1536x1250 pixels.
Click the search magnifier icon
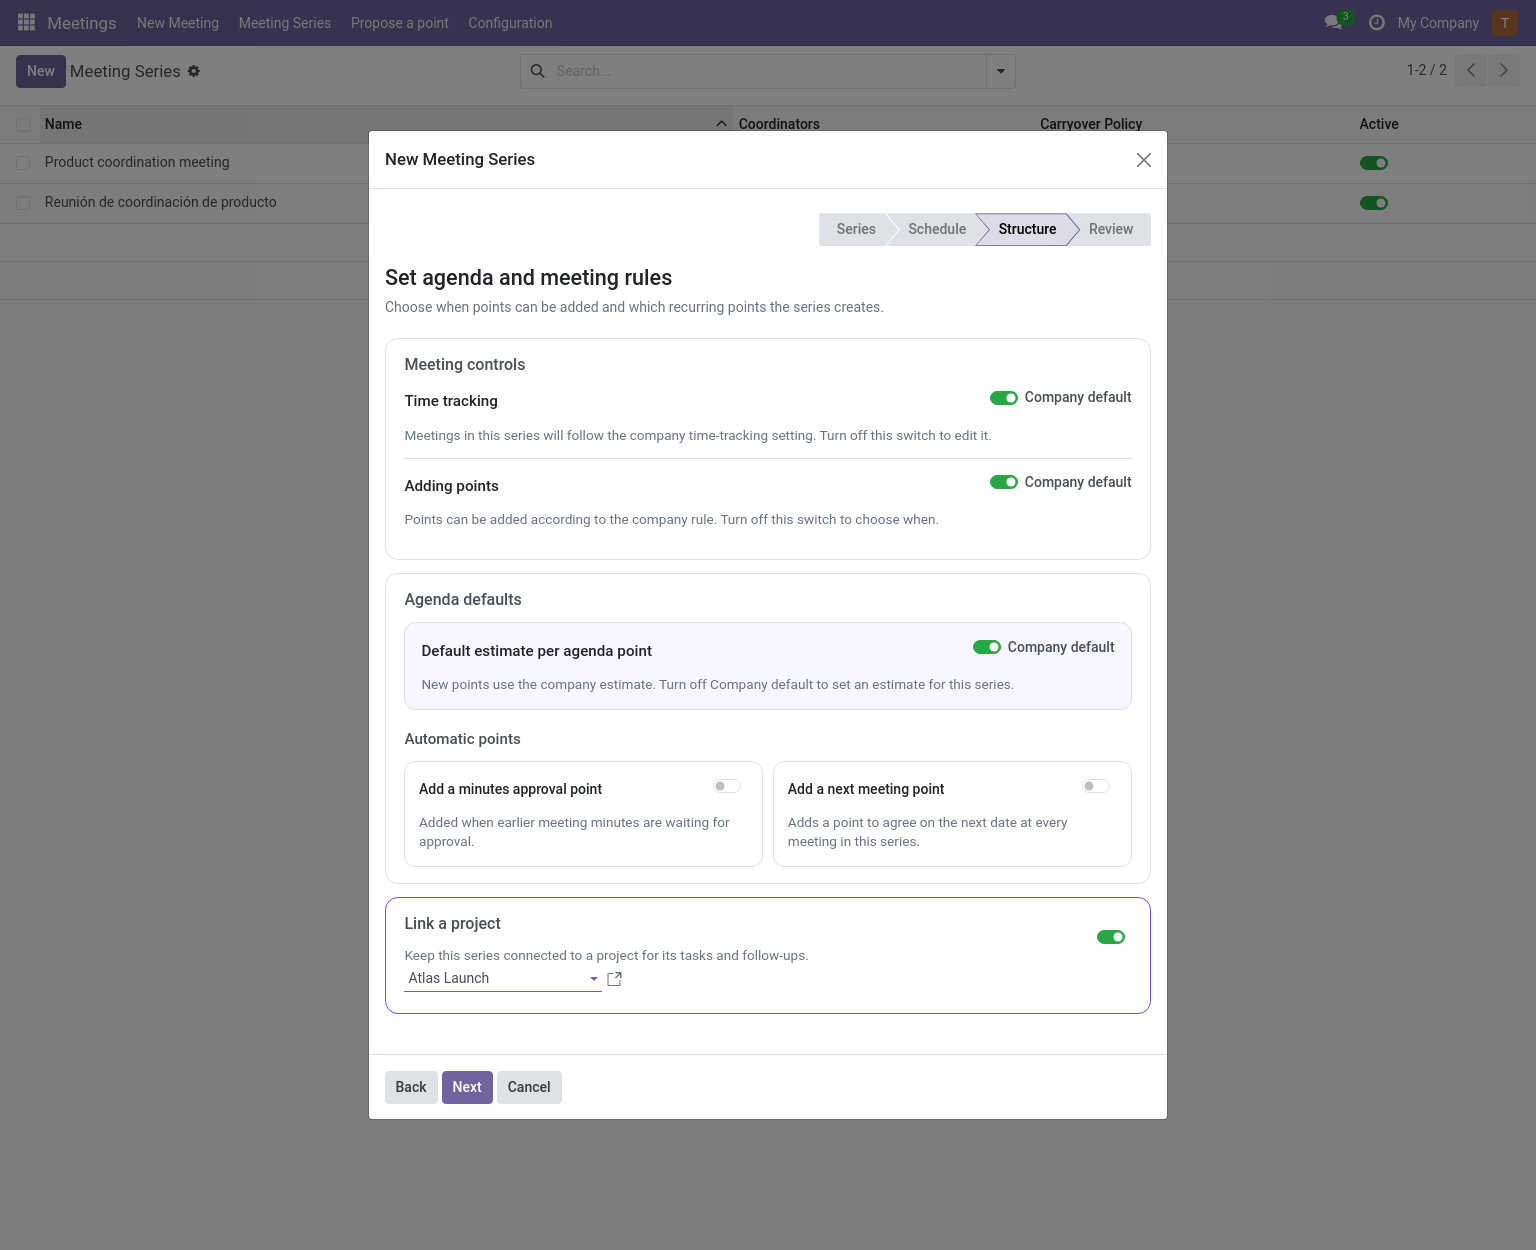[538, 71]
